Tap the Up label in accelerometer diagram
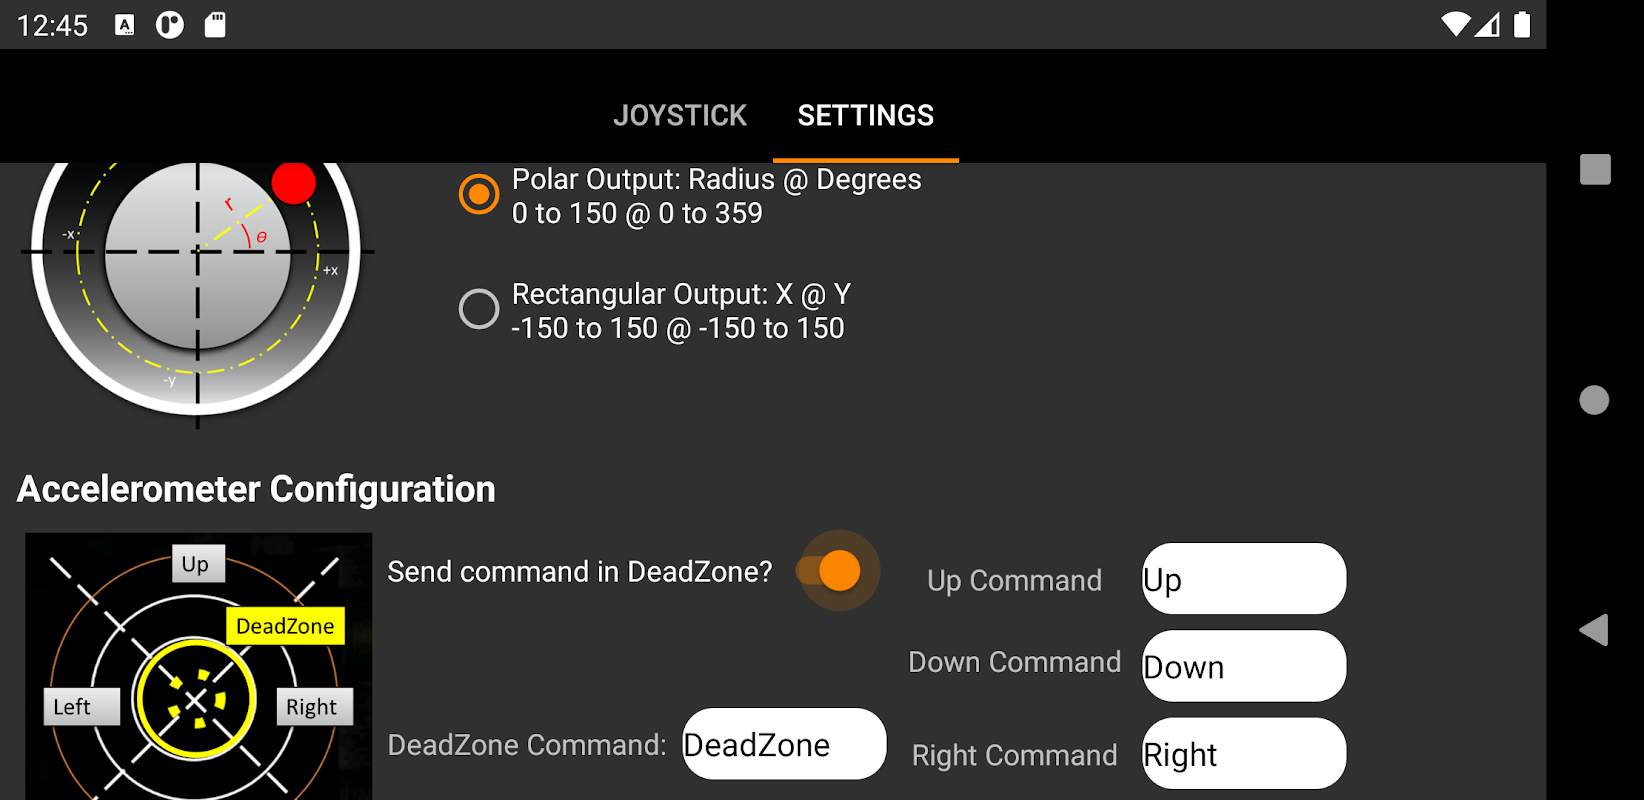This screenshot has height=800, width=1644. 196,564
